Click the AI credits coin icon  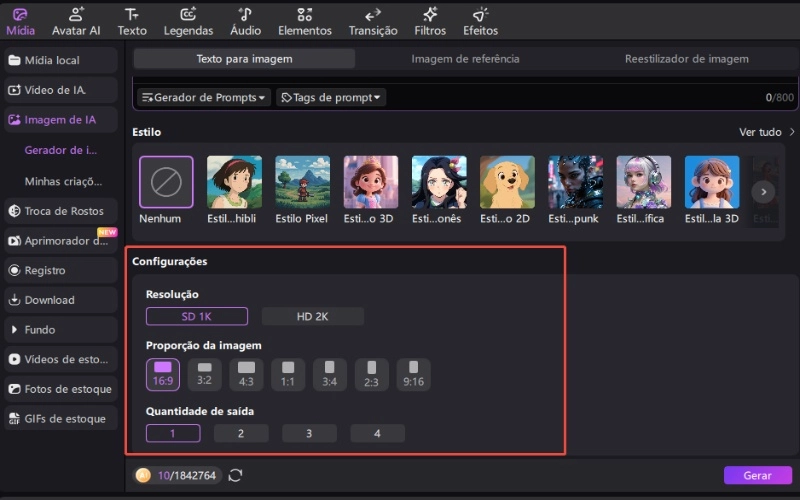tap(143, 476)
